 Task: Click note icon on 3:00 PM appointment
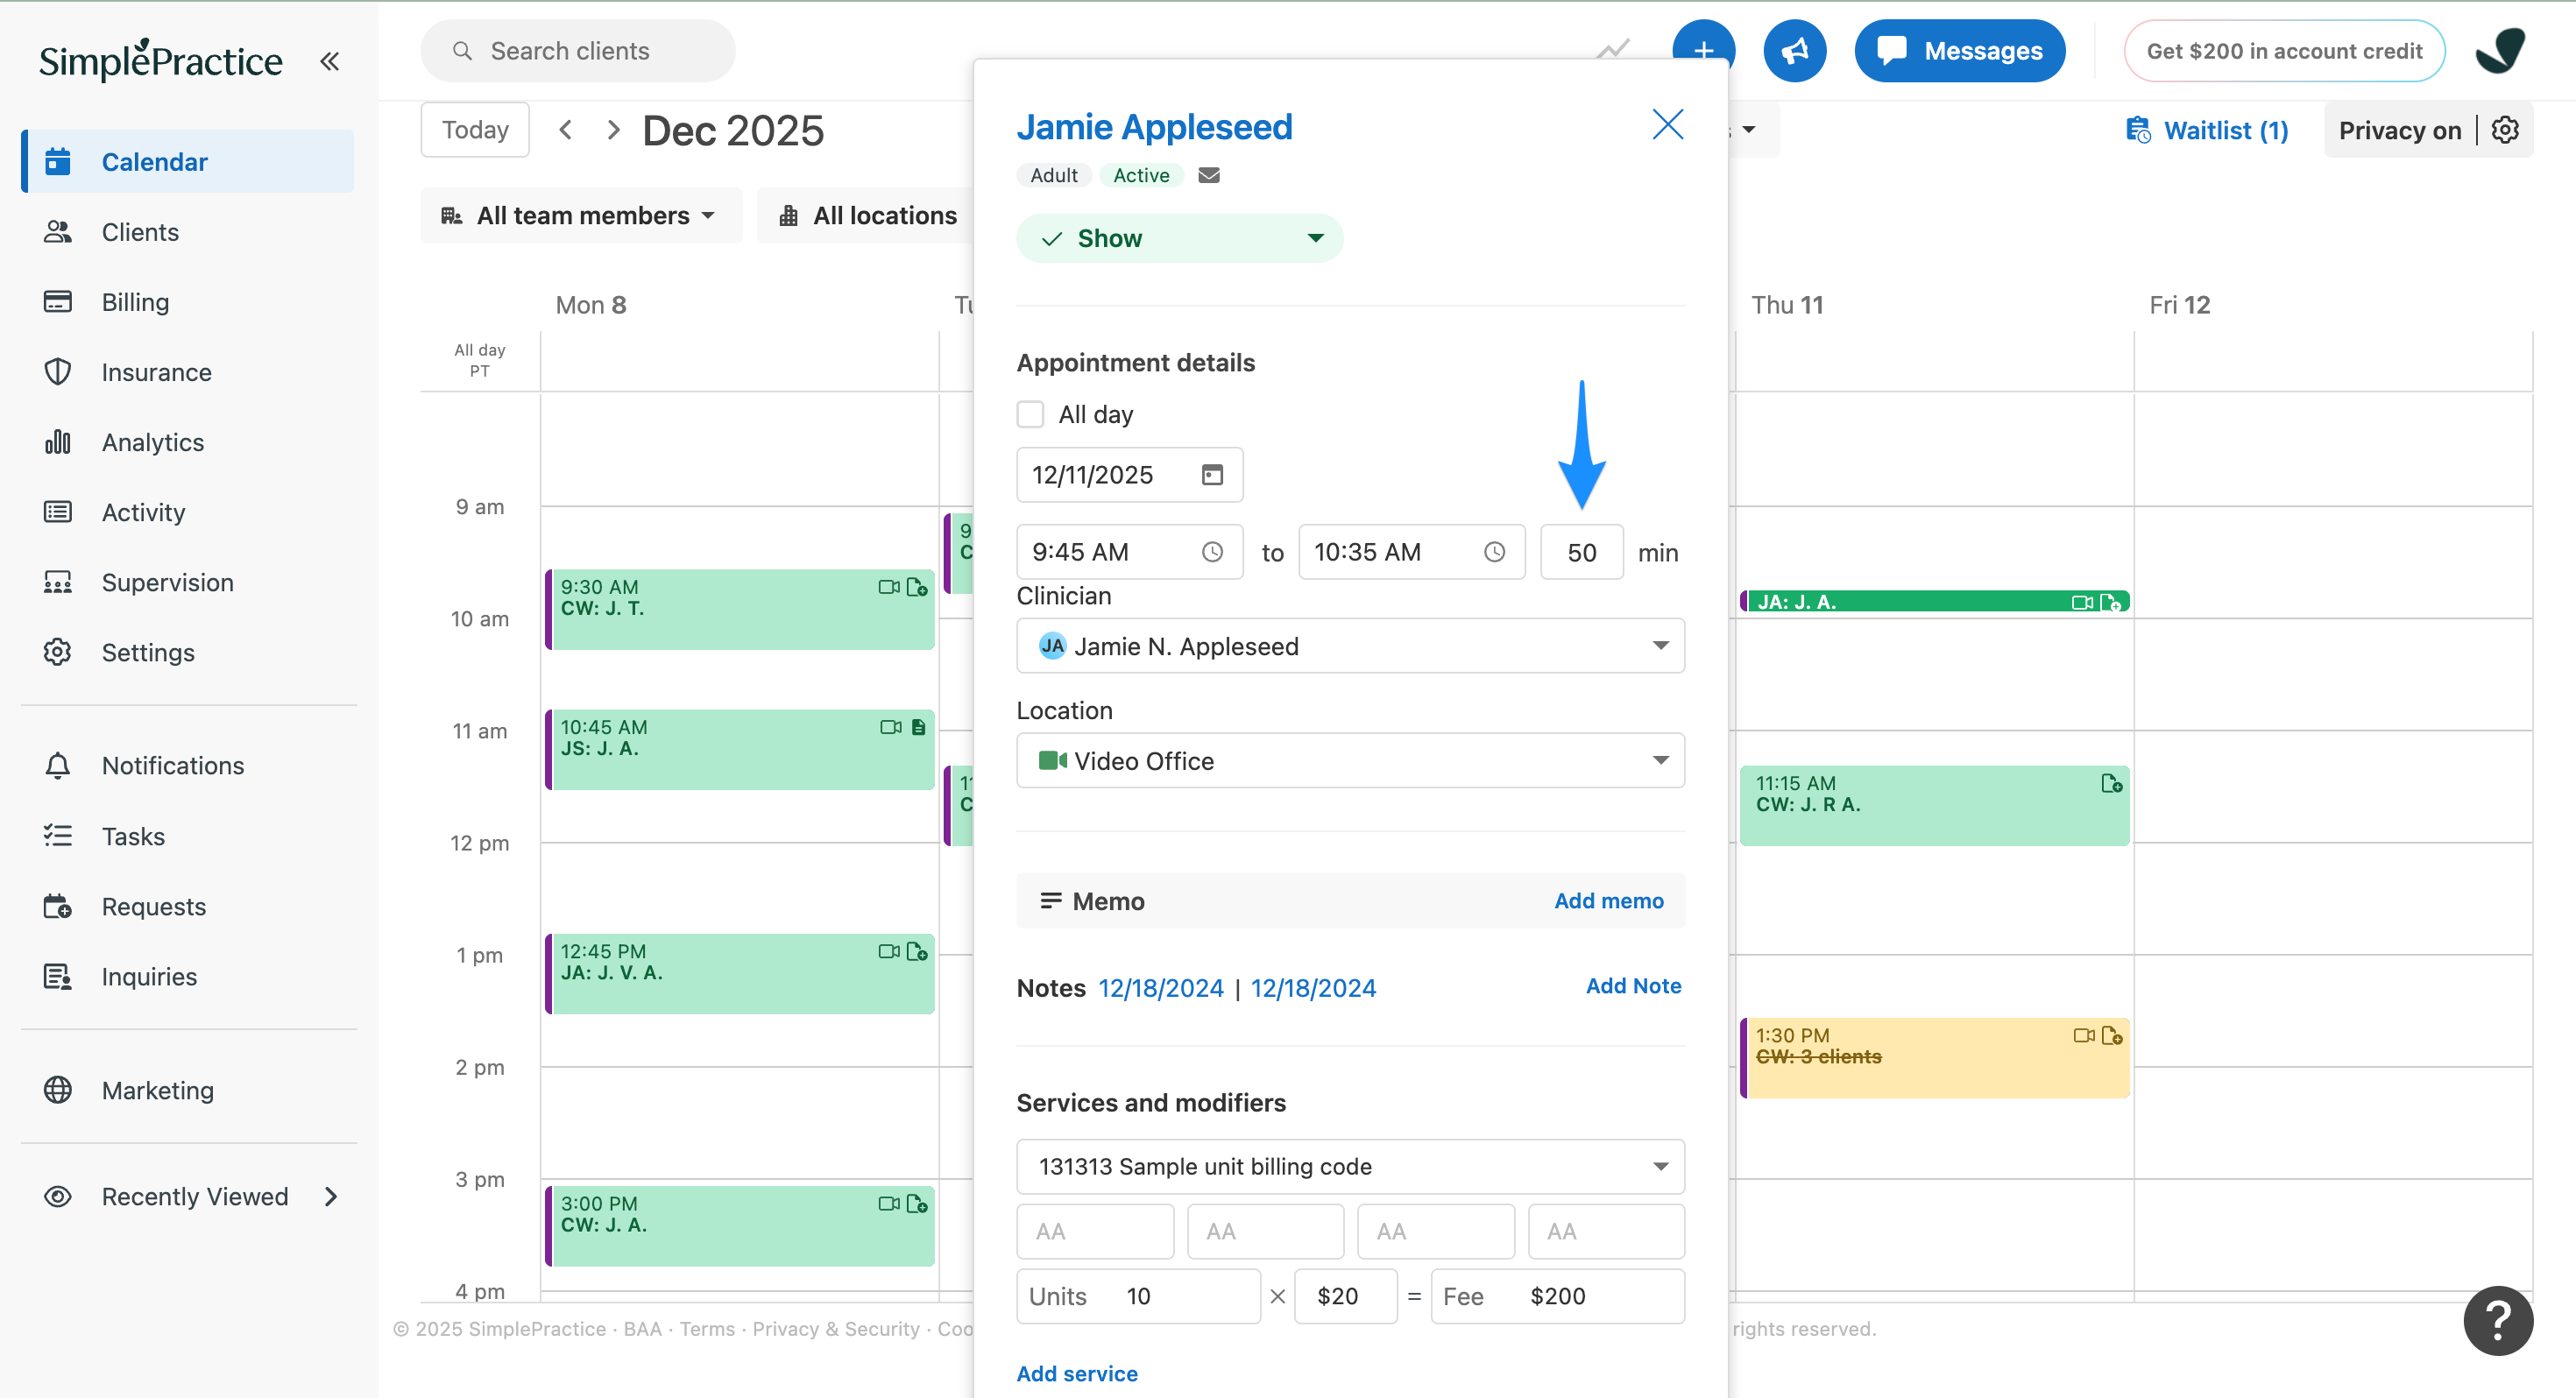click(917, 1203)
